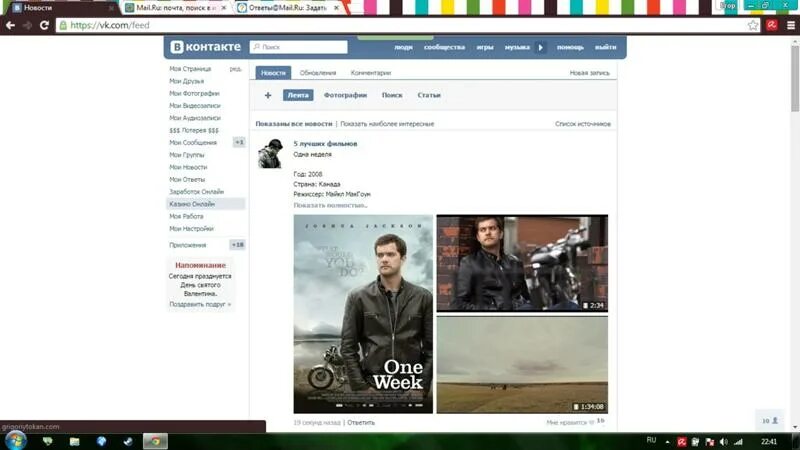Select the 'Фотографии' feed filter
This screenshot has width=800, height=450.
tap(345, 95)
